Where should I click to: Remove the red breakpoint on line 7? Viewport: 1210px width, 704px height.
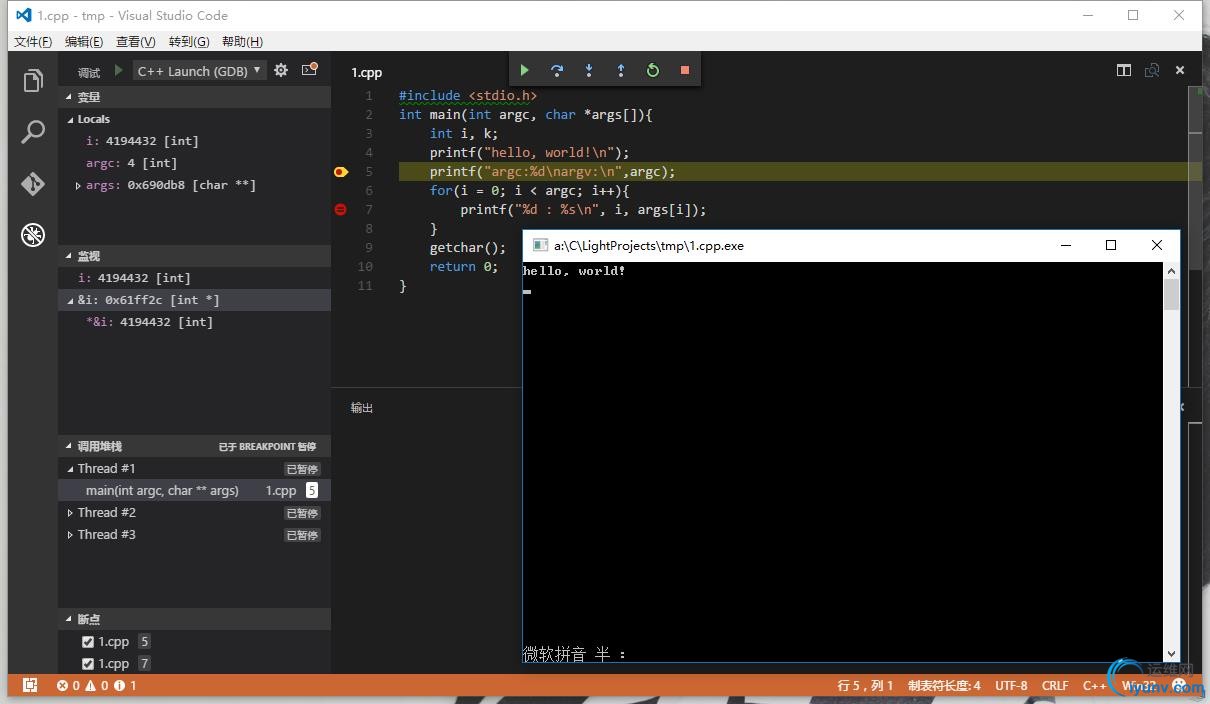click(x=340, y=210)
